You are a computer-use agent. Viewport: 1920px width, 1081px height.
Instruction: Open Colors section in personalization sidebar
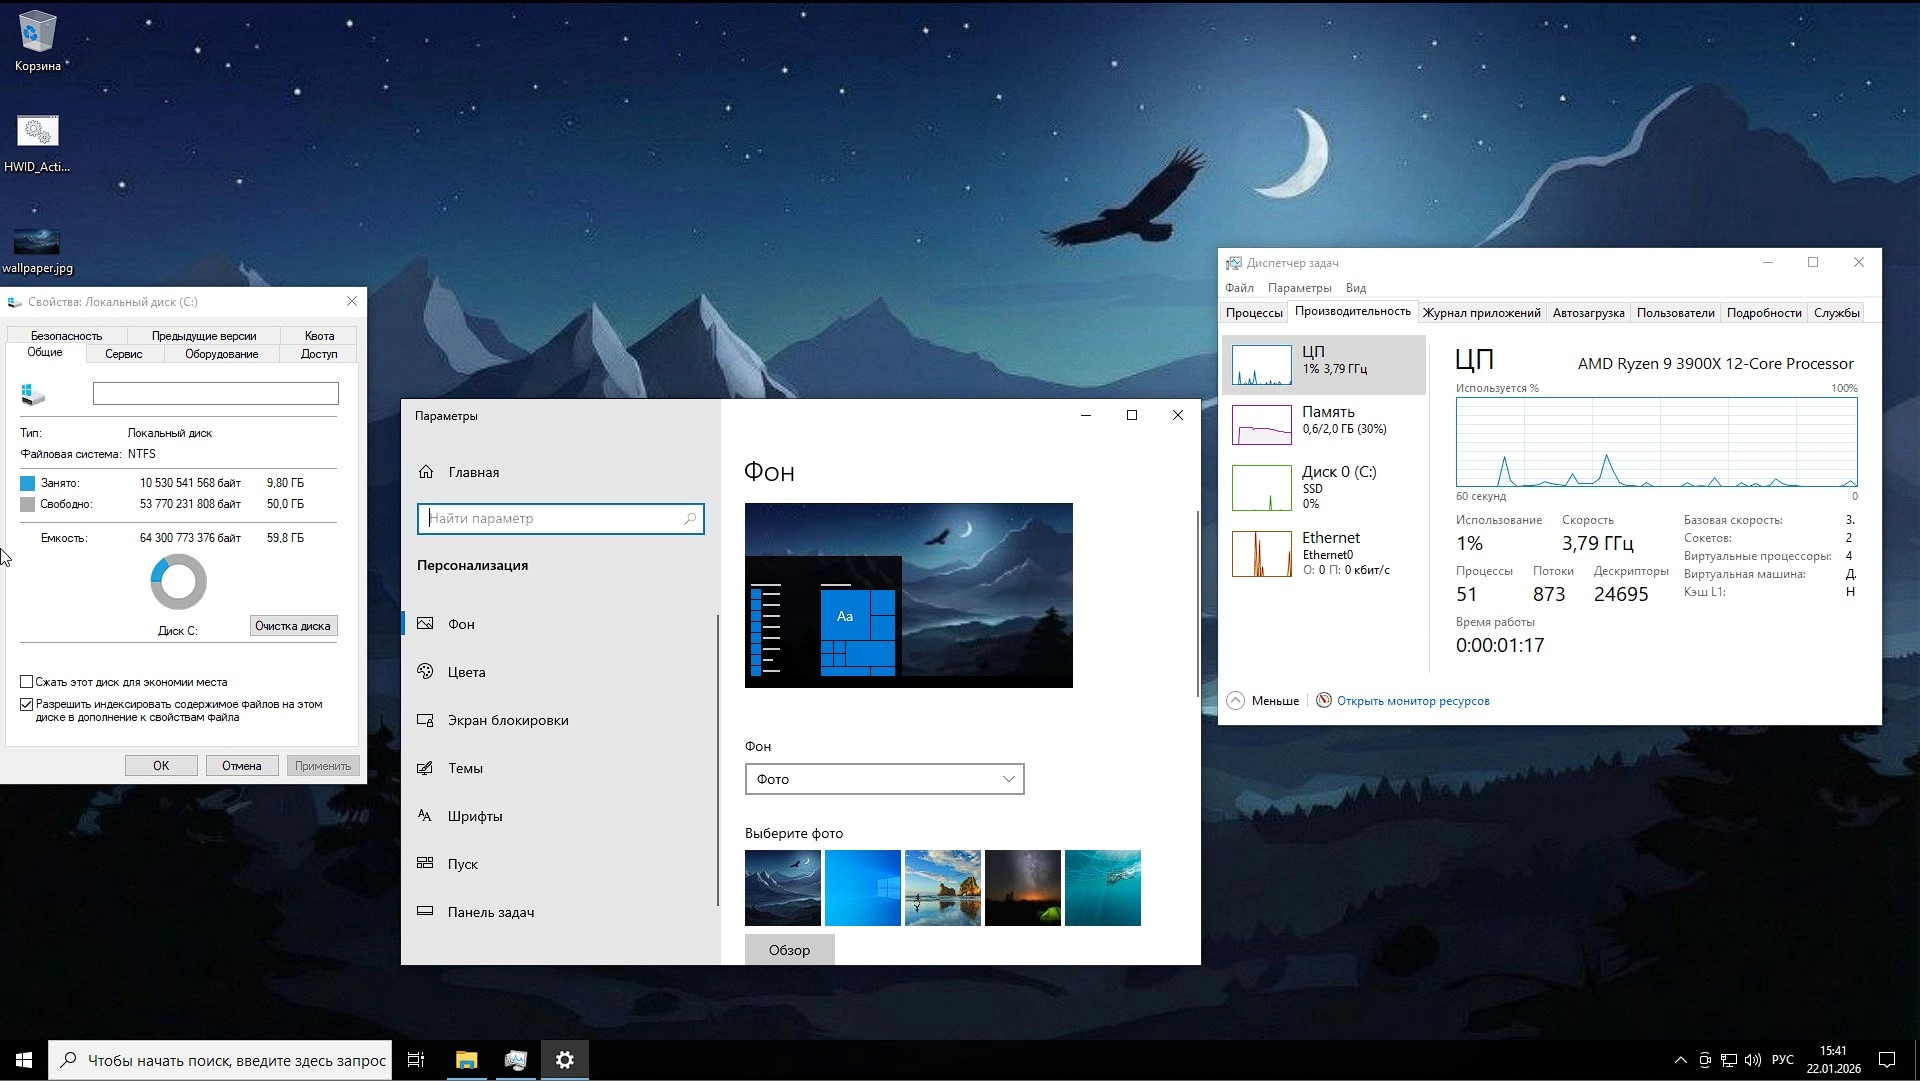[x=466, y=672]
